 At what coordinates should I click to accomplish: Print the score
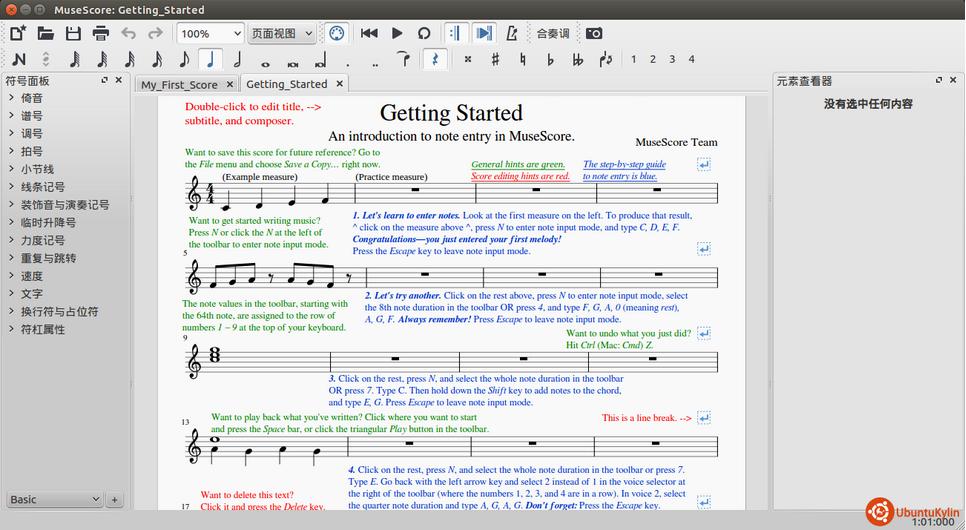100,33
